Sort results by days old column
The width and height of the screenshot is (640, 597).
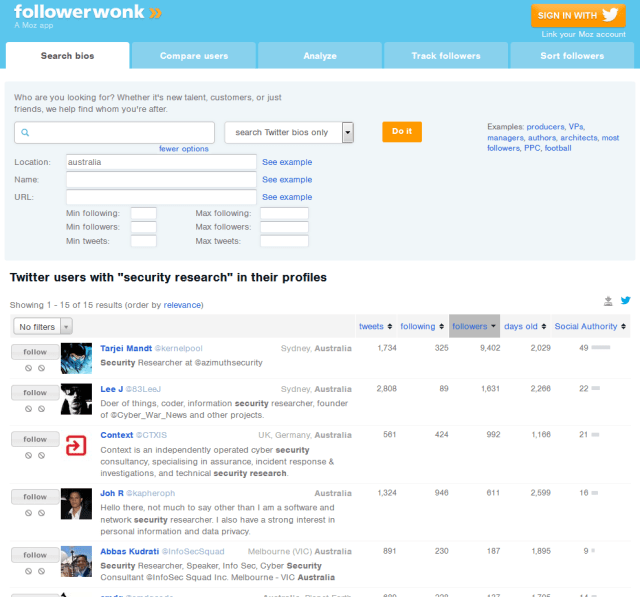[525, 326]
